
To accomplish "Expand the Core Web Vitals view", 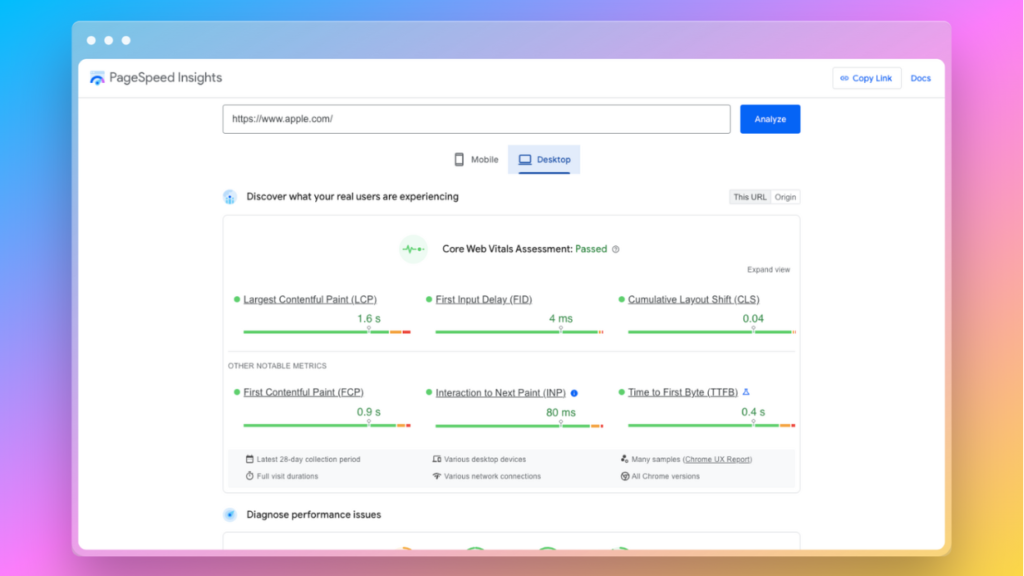I will [x=768, y=270].
